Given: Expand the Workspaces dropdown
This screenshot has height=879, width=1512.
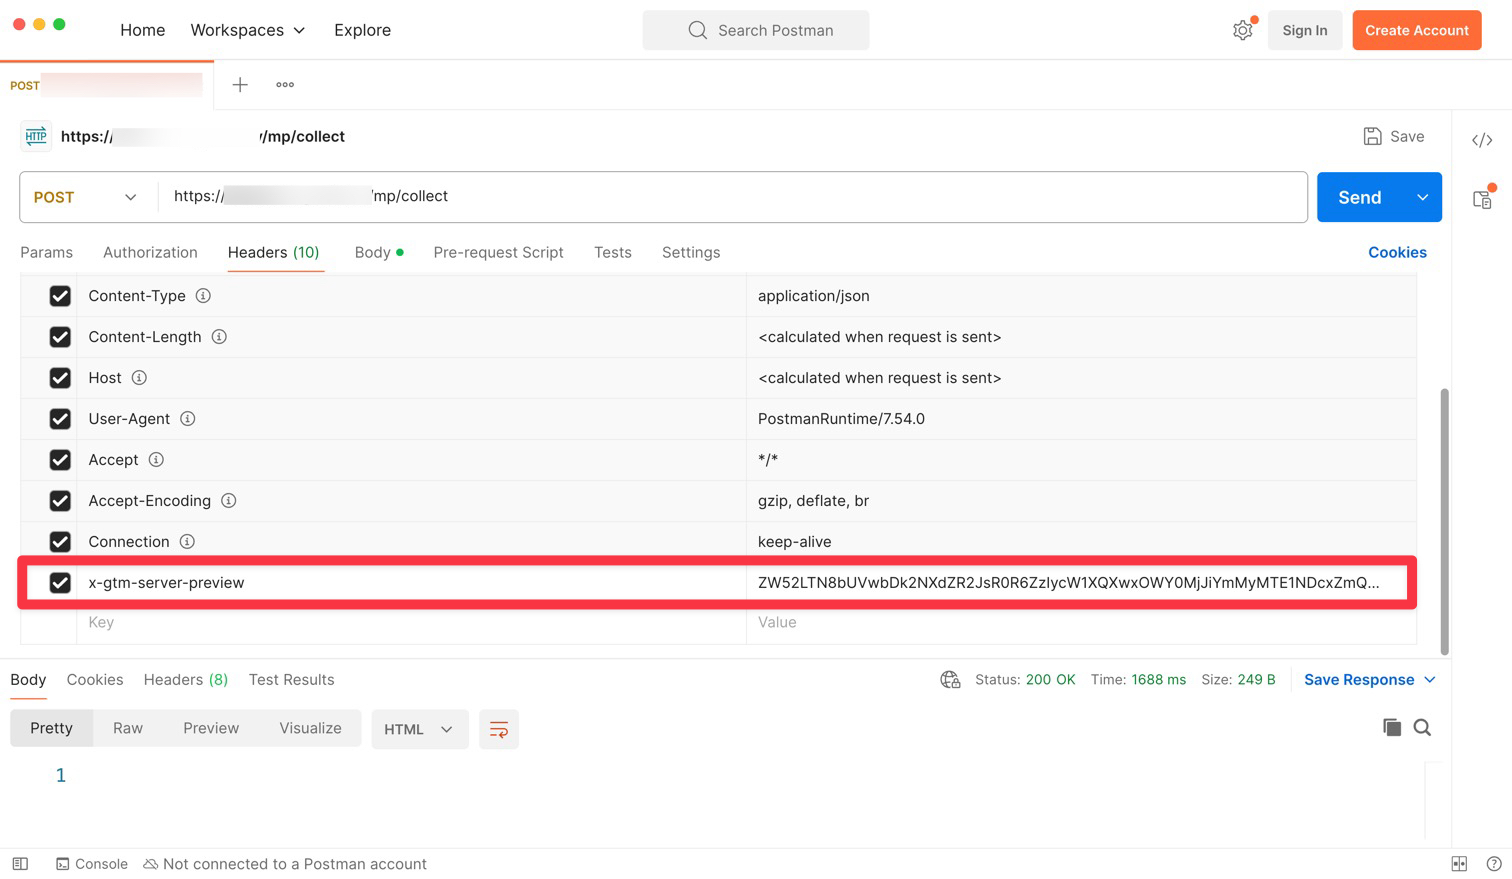Looking at the screenshot, I should pos(248,30).
